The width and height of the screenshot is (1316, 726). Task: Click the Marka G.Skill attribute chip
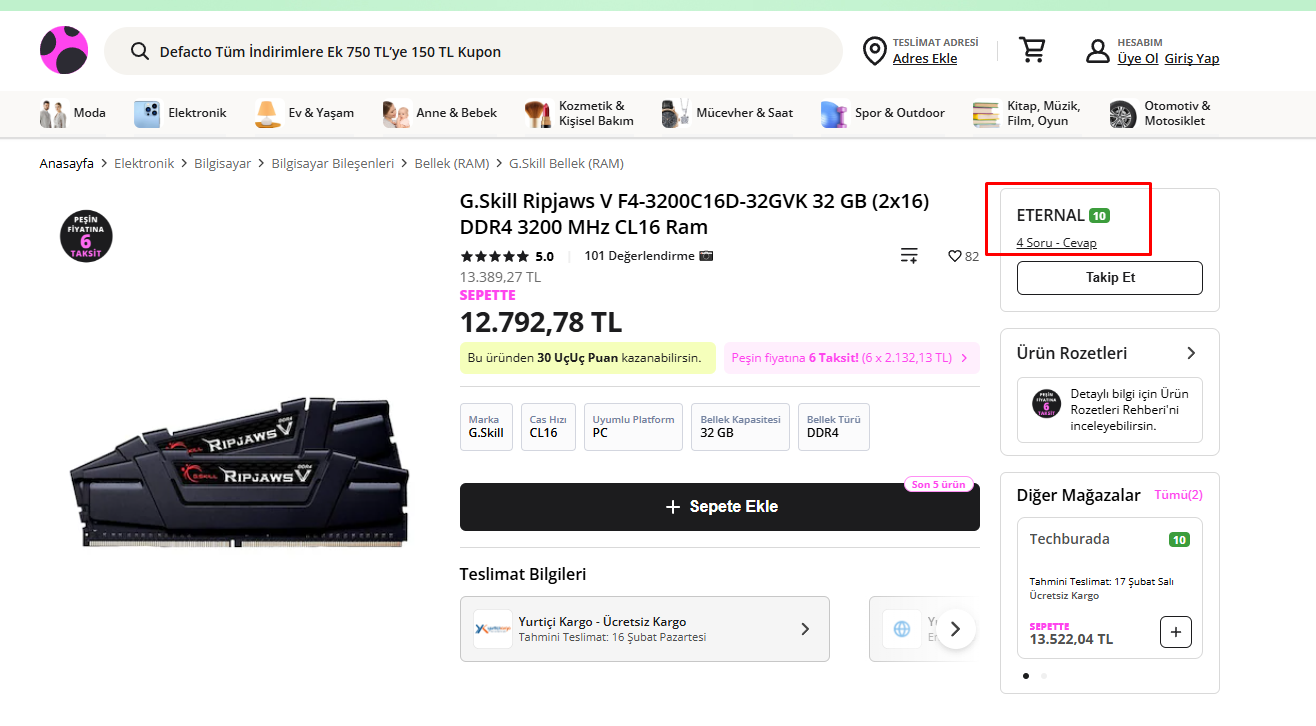[x=486, y=427]
